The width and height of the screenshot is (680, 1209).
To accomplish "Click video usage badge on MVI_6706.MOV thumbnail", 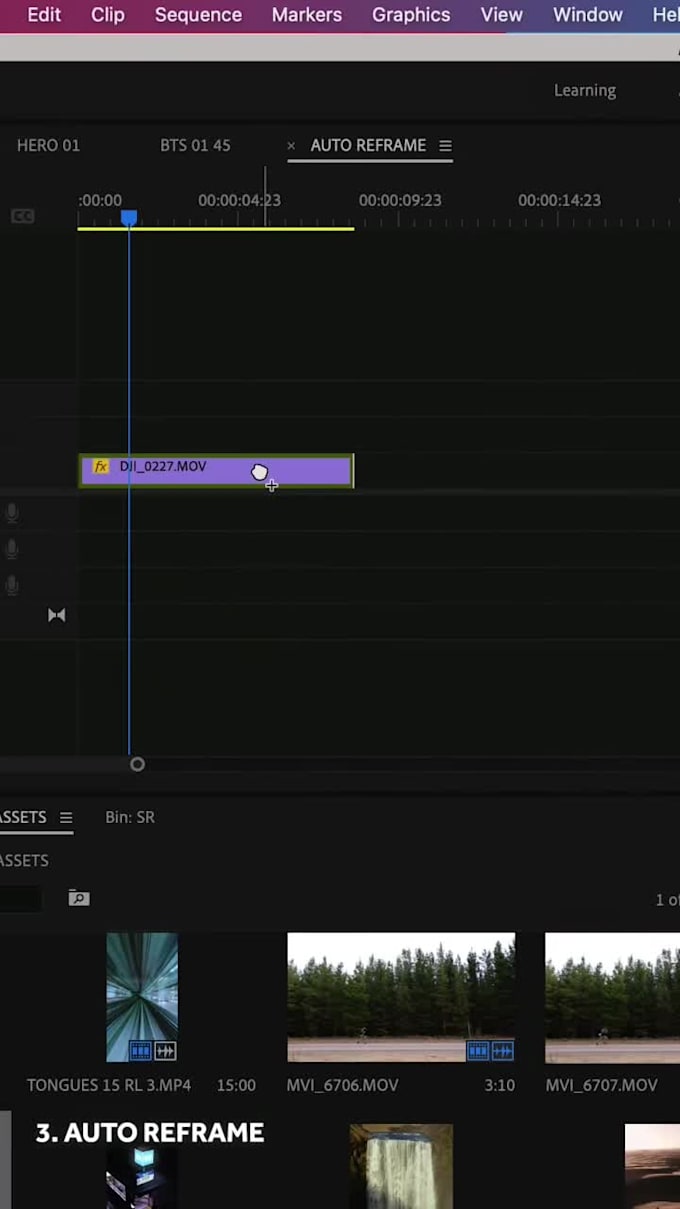I will pos(478,1050).
